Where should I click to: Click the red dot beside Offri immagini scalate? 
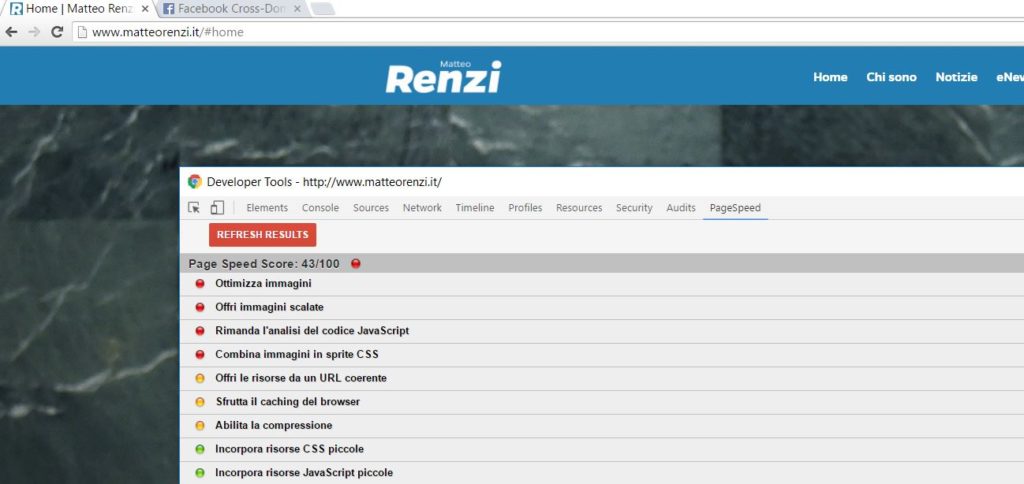200,308
